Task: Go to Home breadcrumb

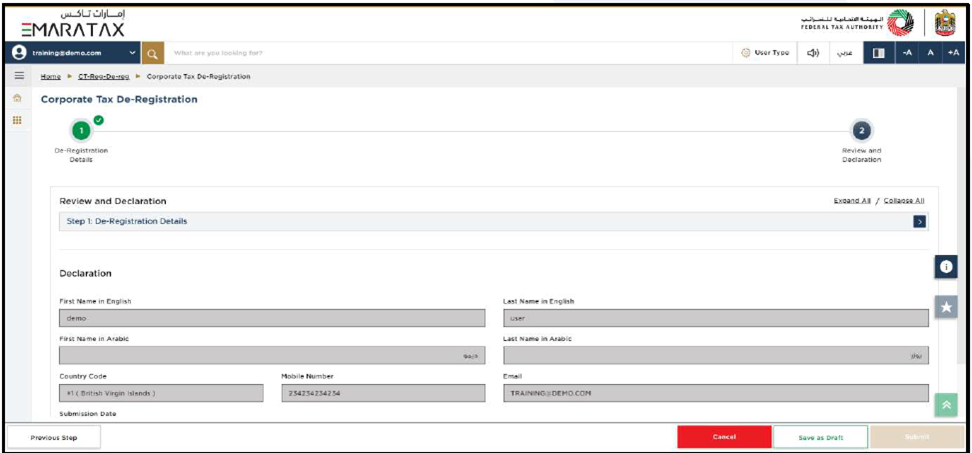Action: (x=50, y=76)
